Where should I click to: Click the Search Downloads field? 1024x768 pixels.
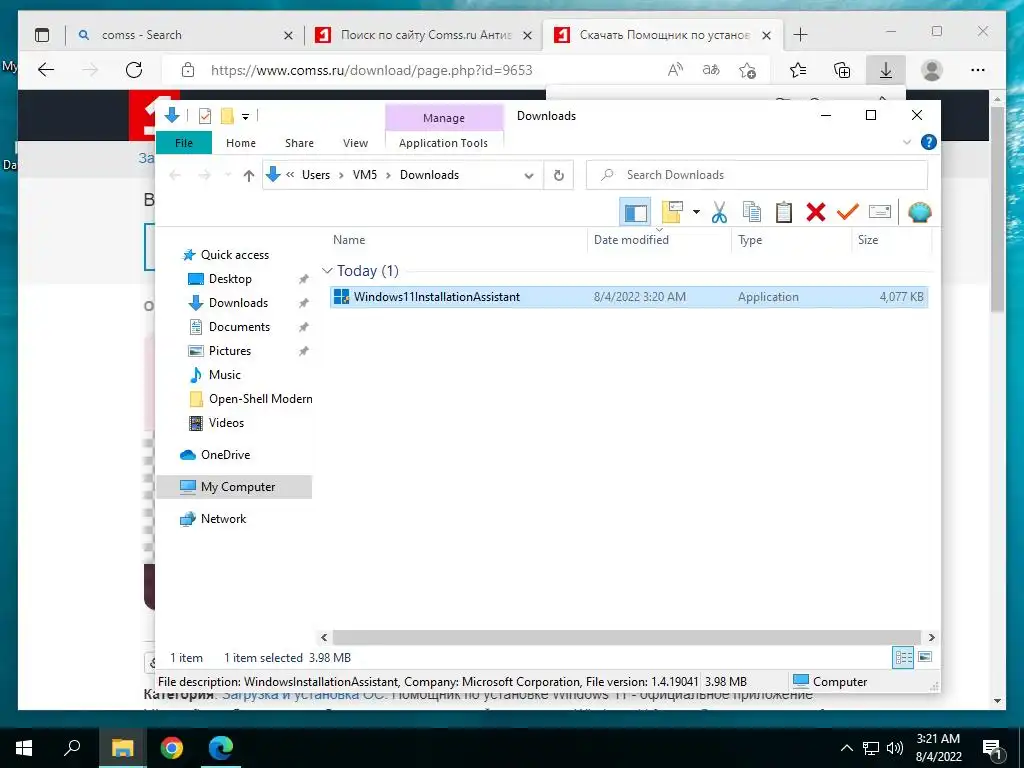757,175
